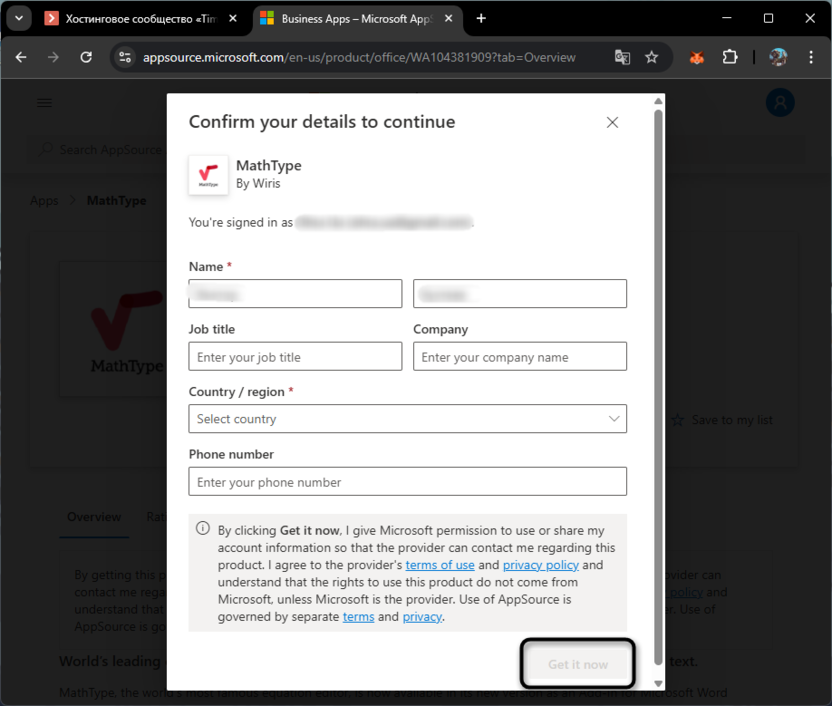Open the extensions puzzle icon
This screenshot has height=706, width=832.
(x=730, y=57)
